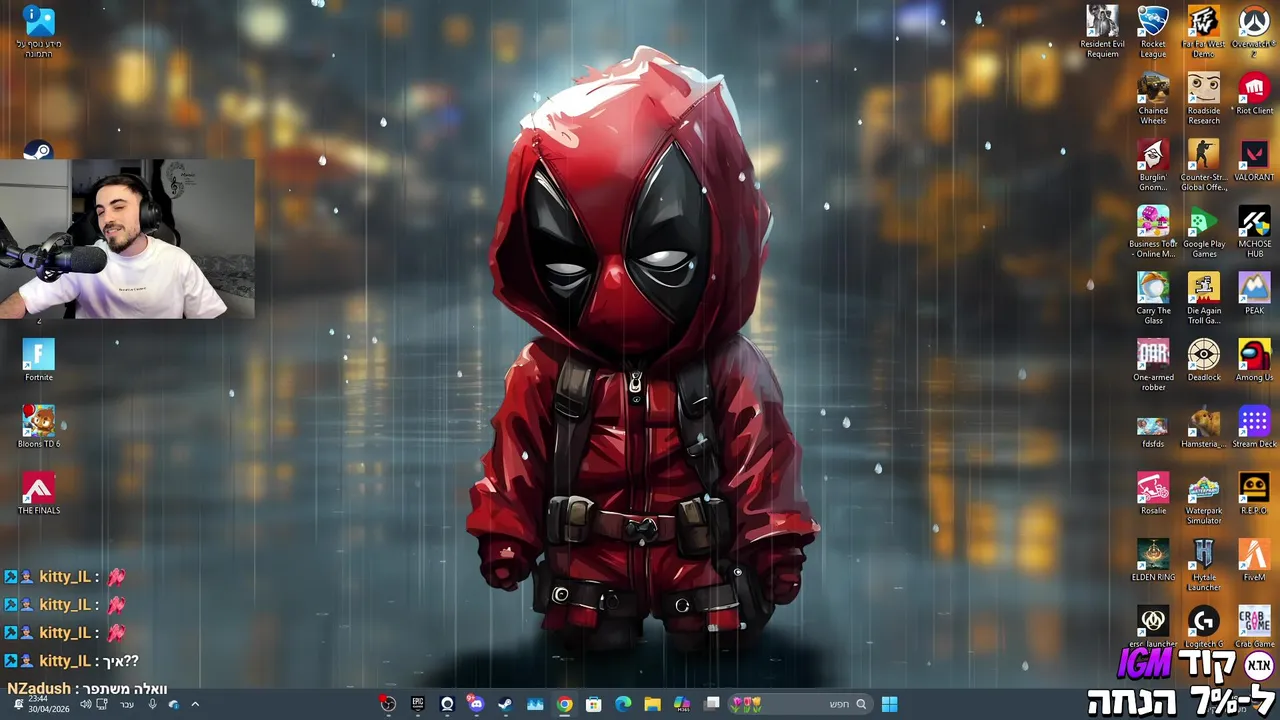Select the Overwatch 2 desktop icon
Viewport: 1280px width, 720px height.
(x=1254, y=31)
